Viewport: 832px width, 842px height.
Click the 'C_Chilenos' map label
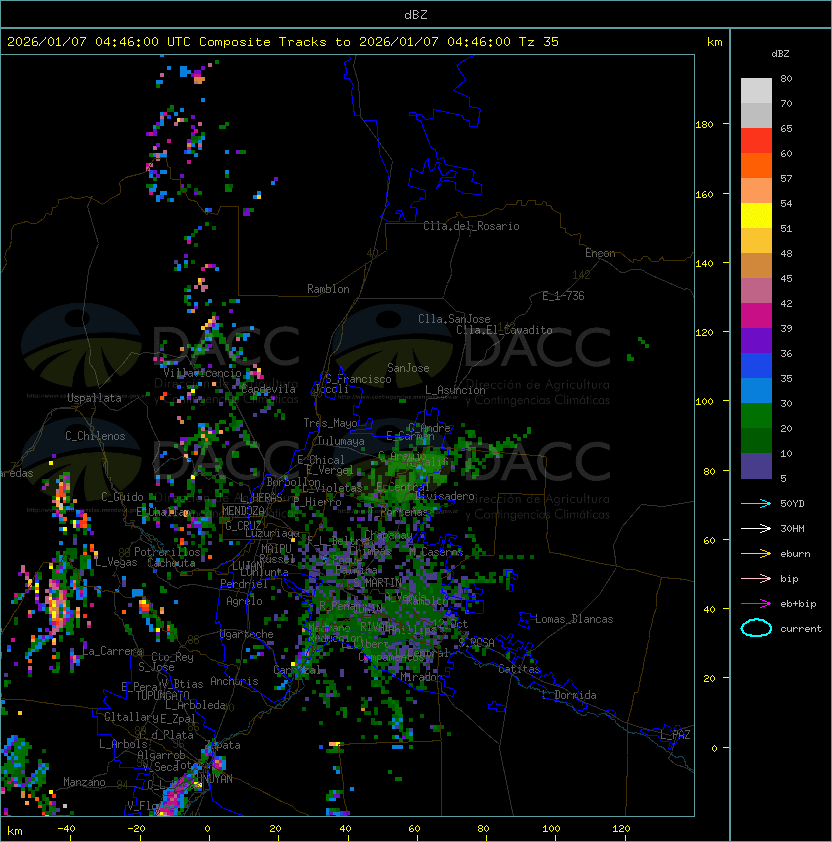point(95,436)
